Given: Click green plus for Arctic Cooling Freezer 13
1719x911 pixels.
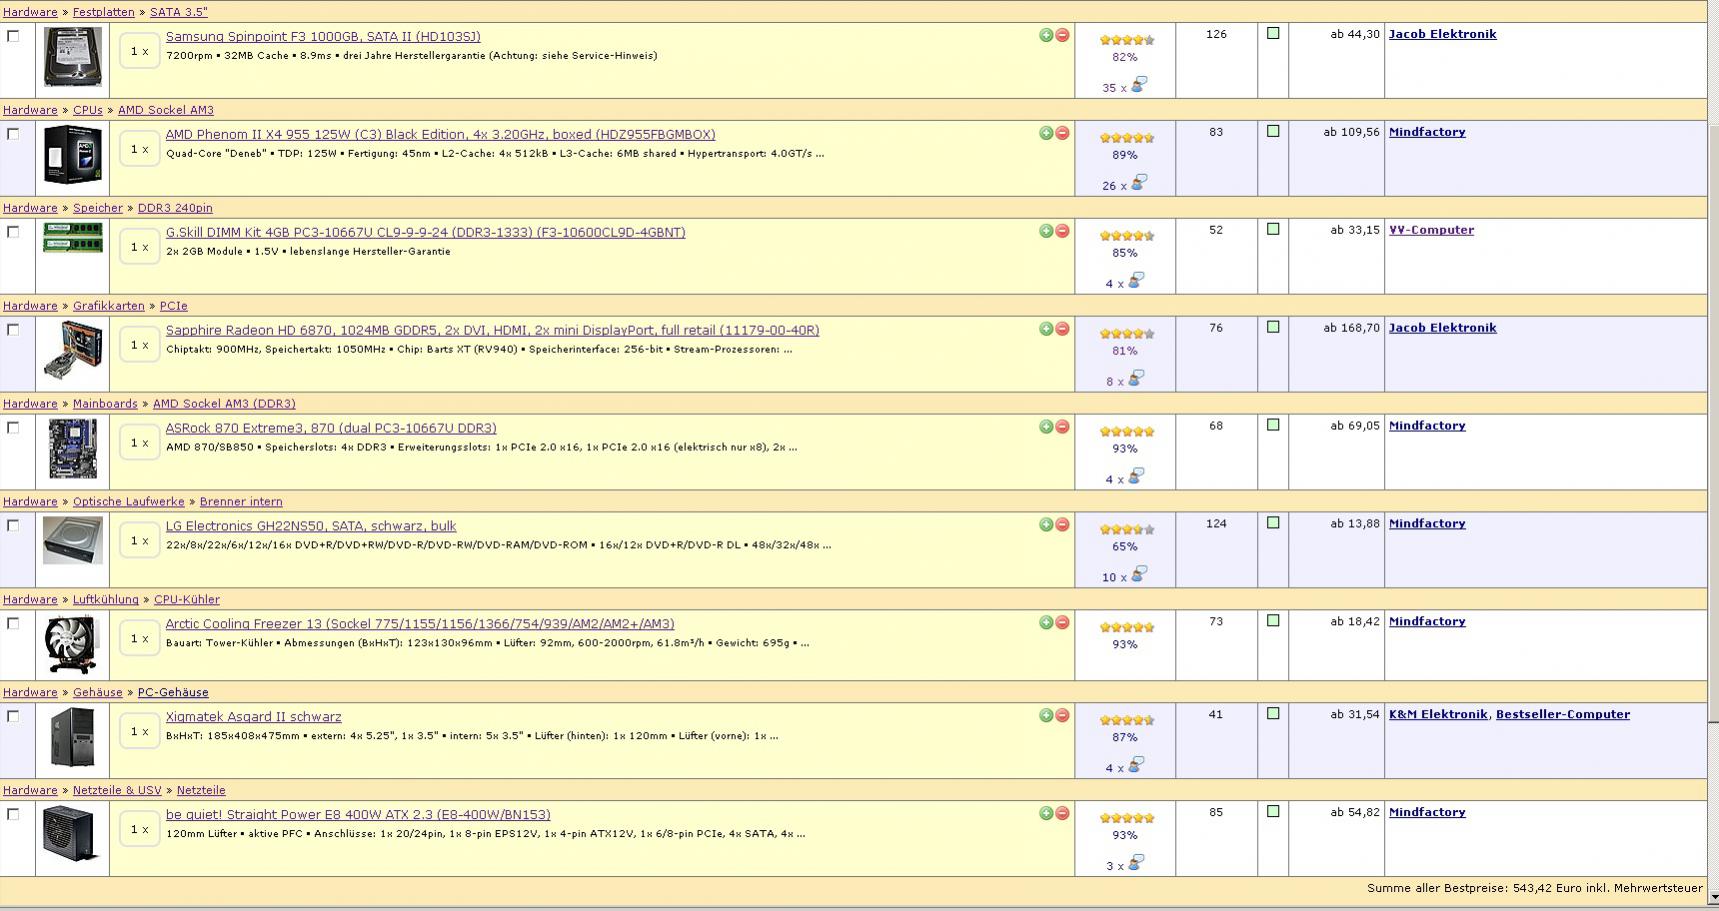Looking at the screenshot, I should [1046, 623].
